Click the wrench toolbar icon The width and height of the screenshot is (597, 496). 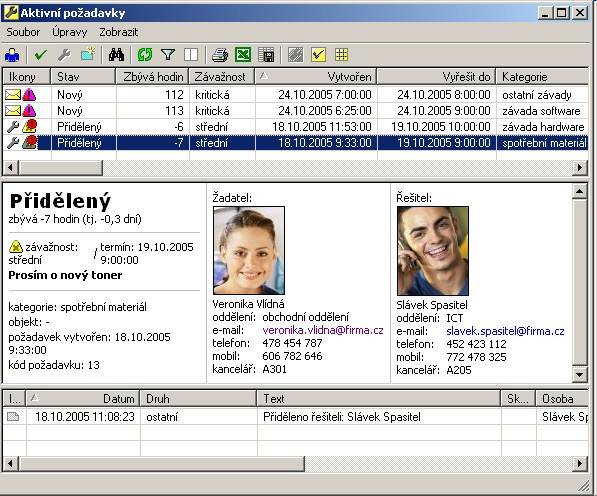(64, 55)
